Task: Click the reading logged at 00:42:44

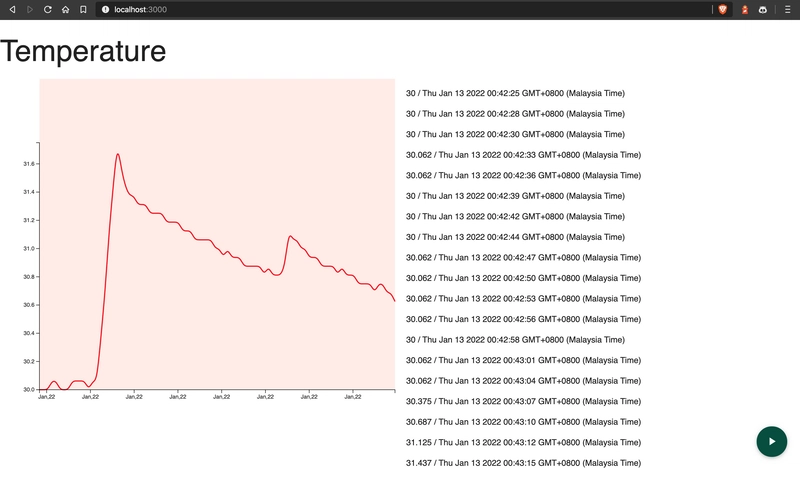Action: tap(515, 237)
